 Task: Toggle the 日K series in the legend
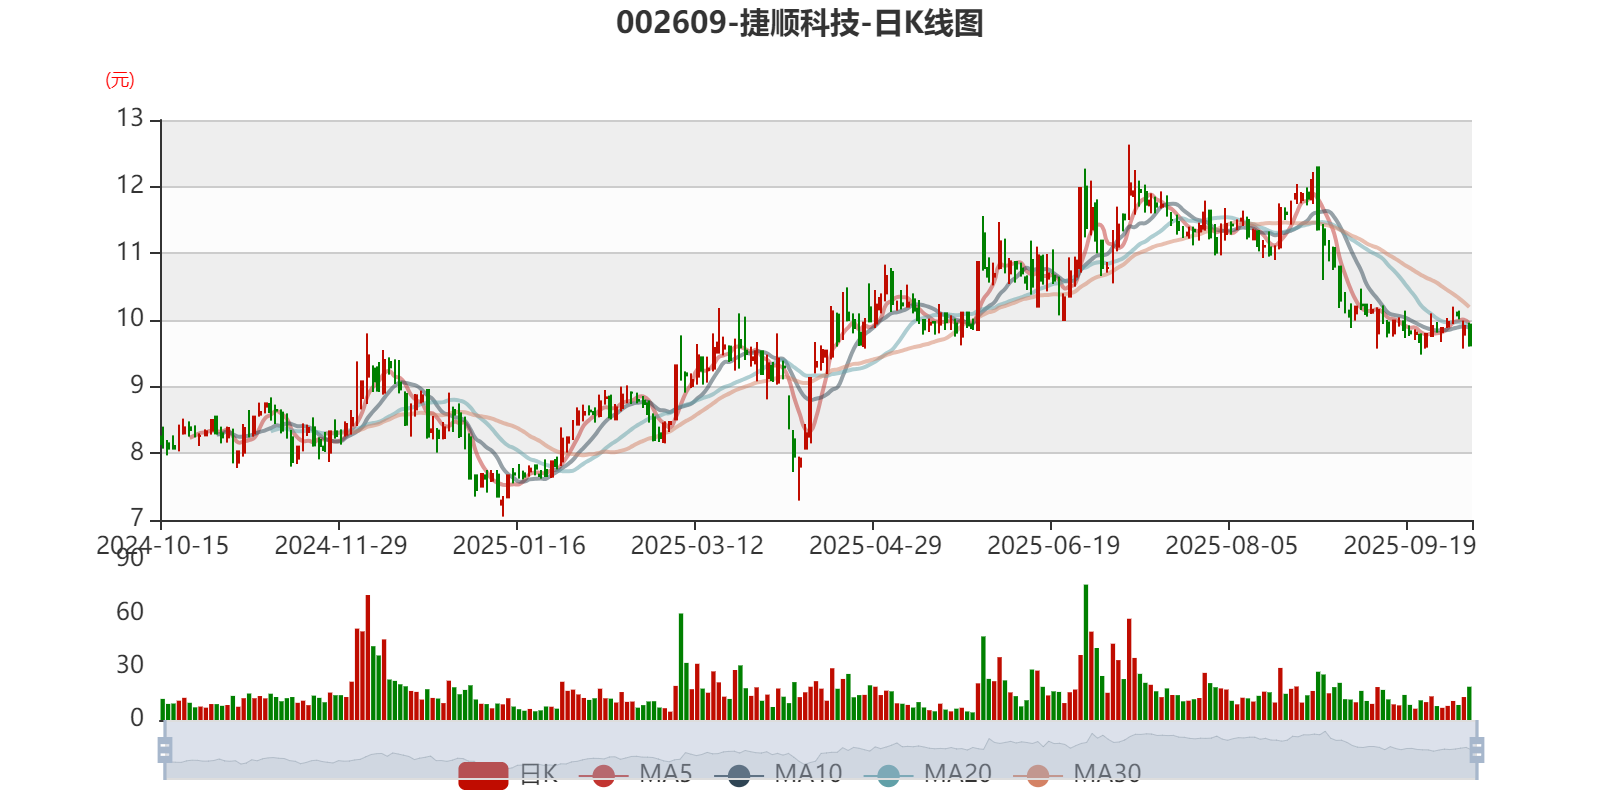pyautogui.click(x=507, y=774)
